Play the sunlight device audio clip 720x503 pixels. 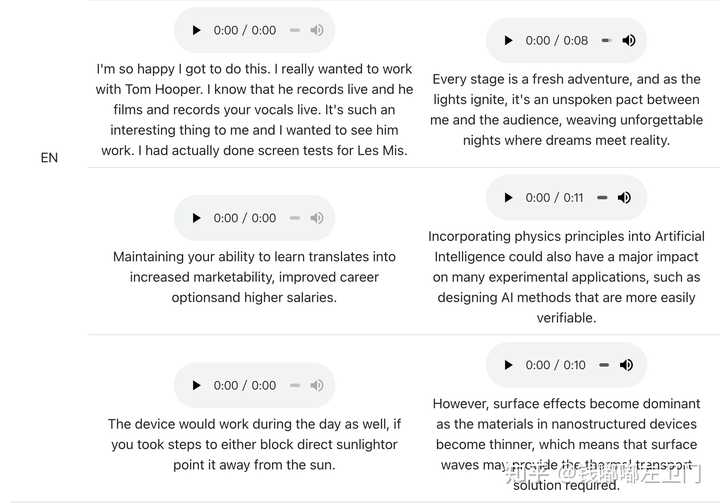pyautogui.click(x=197, y=385)
